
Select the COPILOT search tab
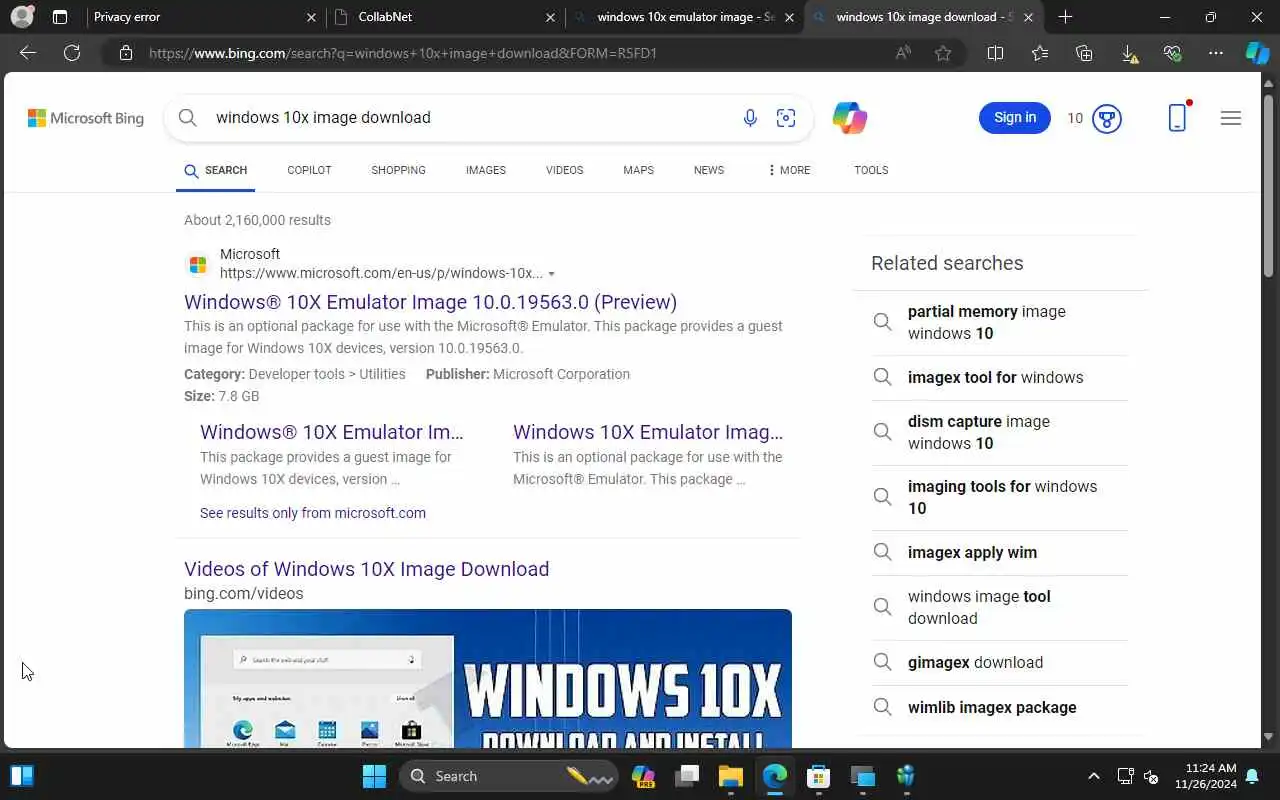pos(309,170)
